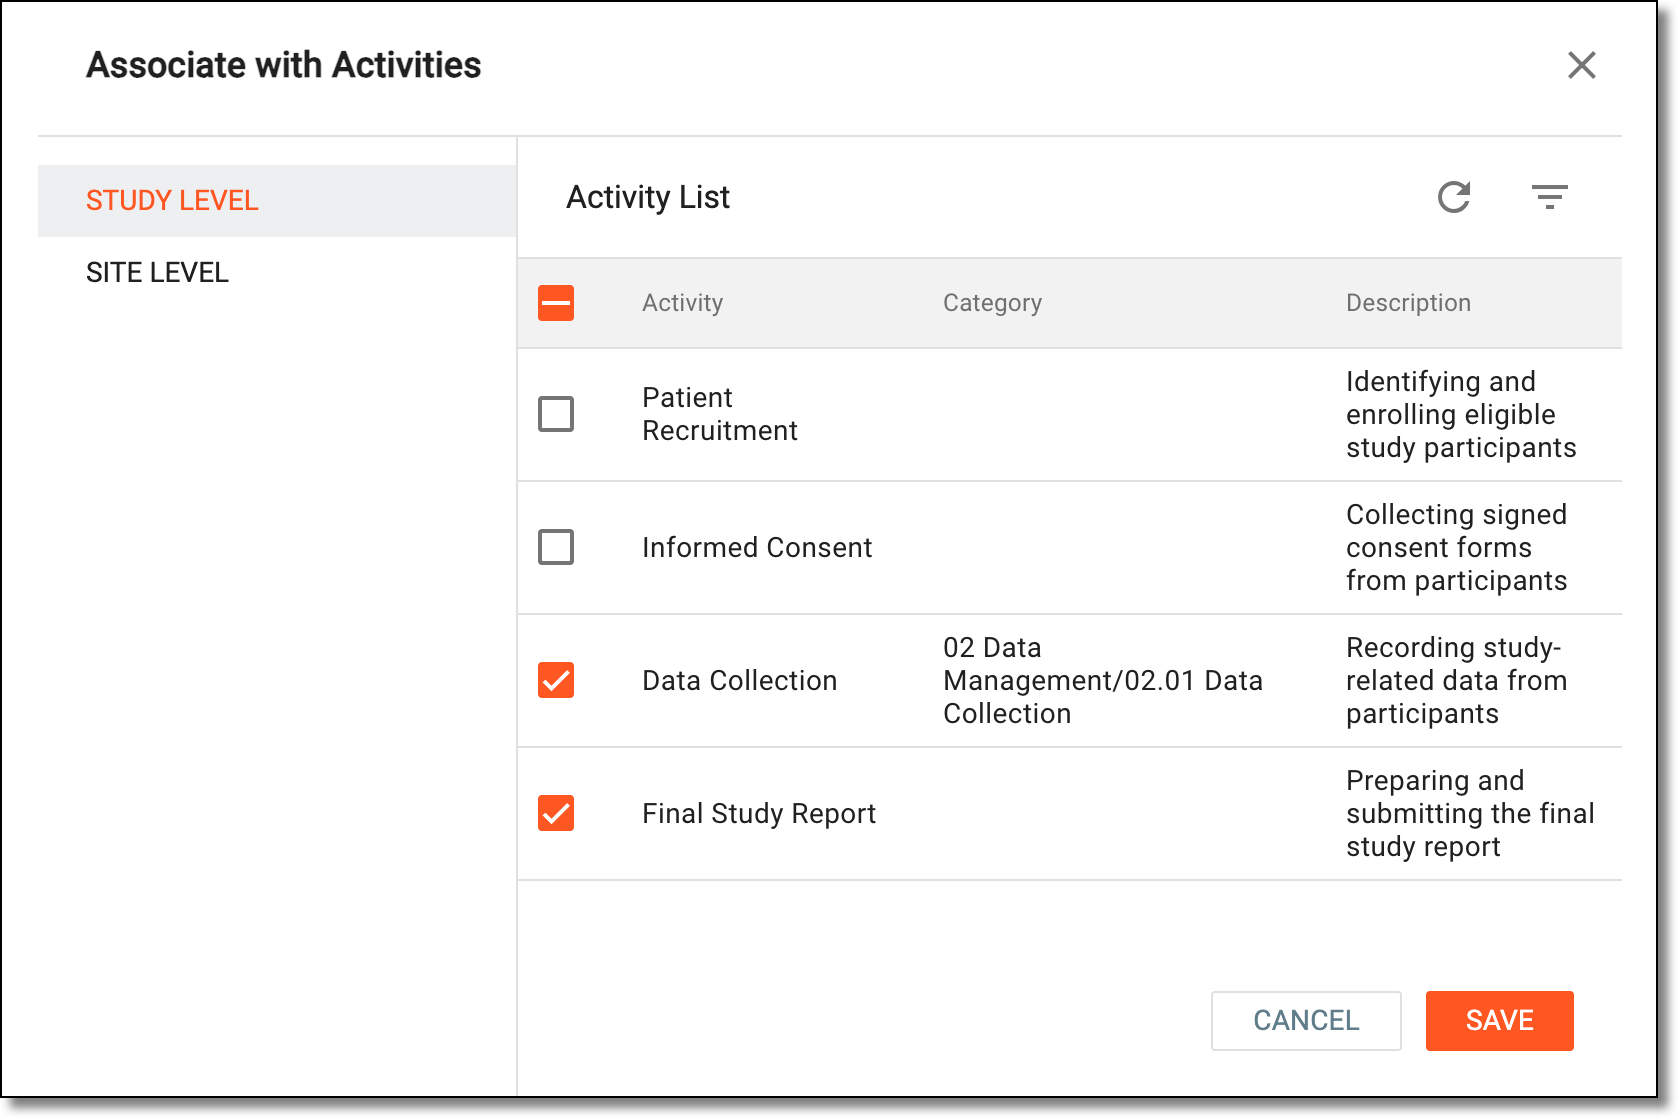Click the Activity column header
The width and height of the screenshot is (1678, 1118).
pos(683,303)
